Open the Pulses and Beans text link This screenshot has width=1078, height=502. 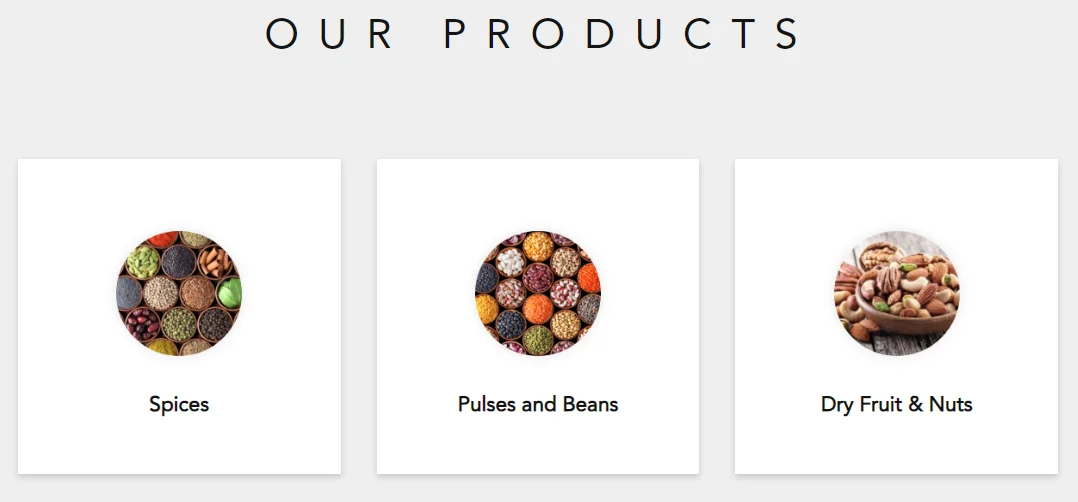coord(538,404)
